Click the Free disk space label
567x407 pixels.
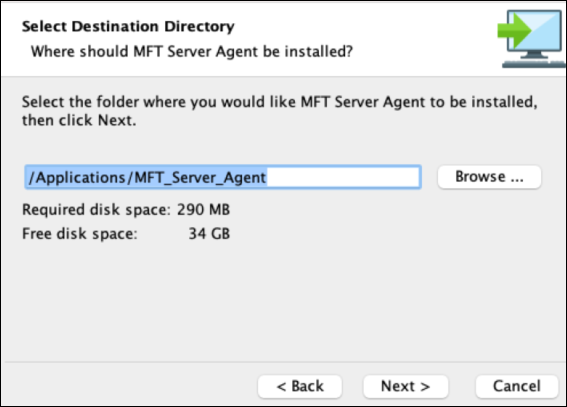80,234
